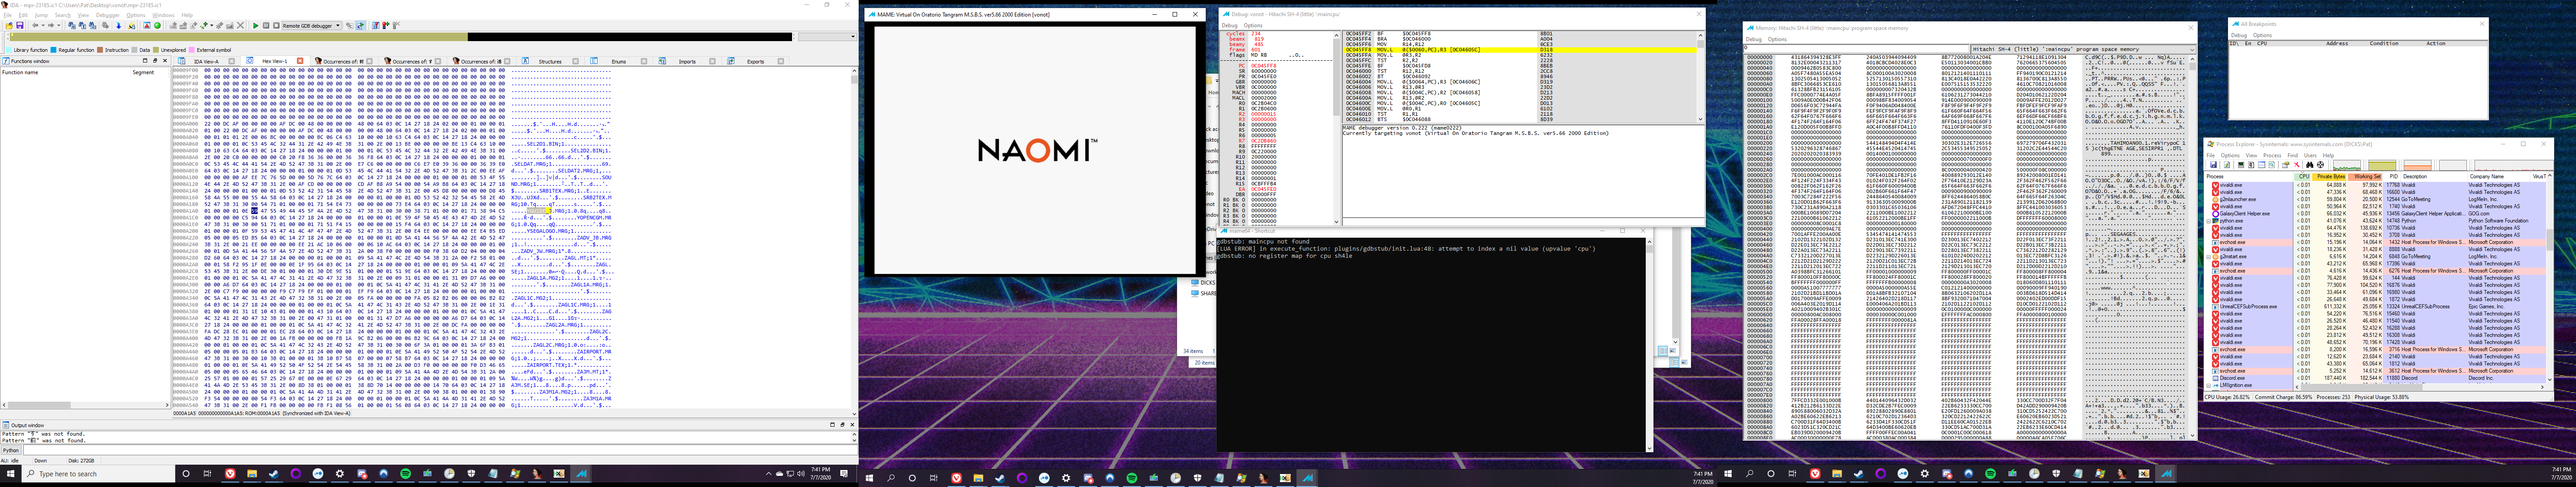2576x487 pixels.
Task: Click the green circle icon in IDA toolbar
Action: click(x=157, y=25)
